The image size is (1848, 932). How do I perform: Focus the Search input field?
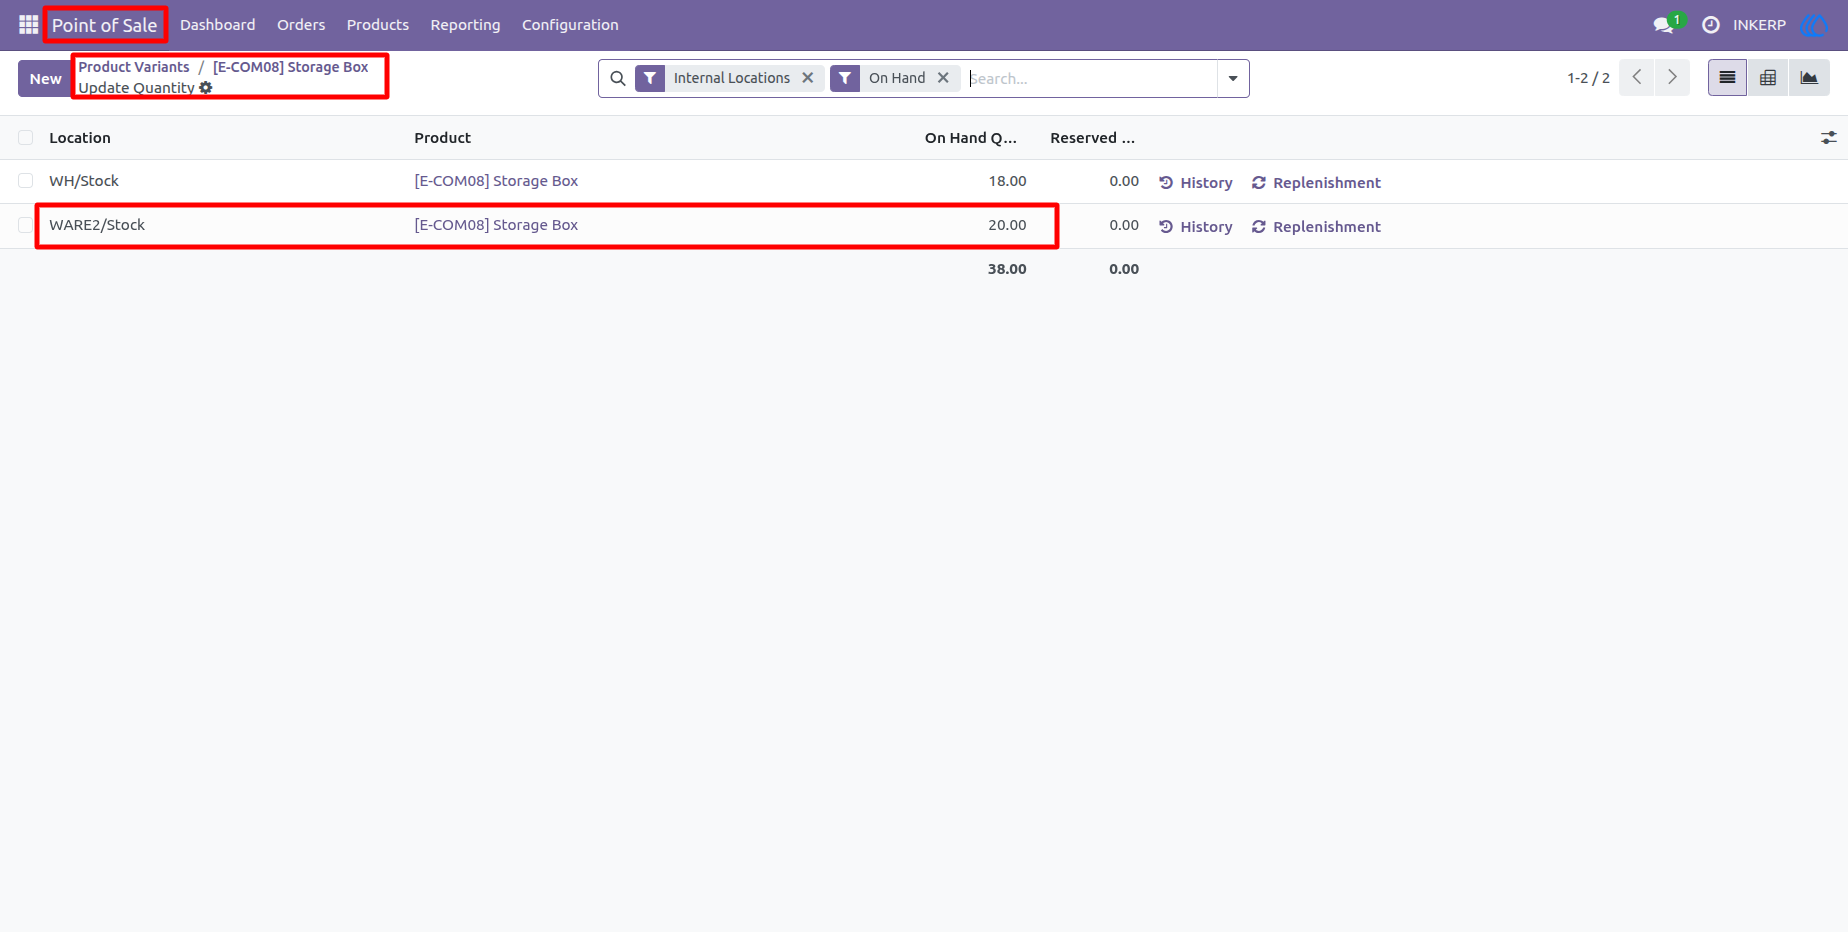click(x=1090, y=78)
